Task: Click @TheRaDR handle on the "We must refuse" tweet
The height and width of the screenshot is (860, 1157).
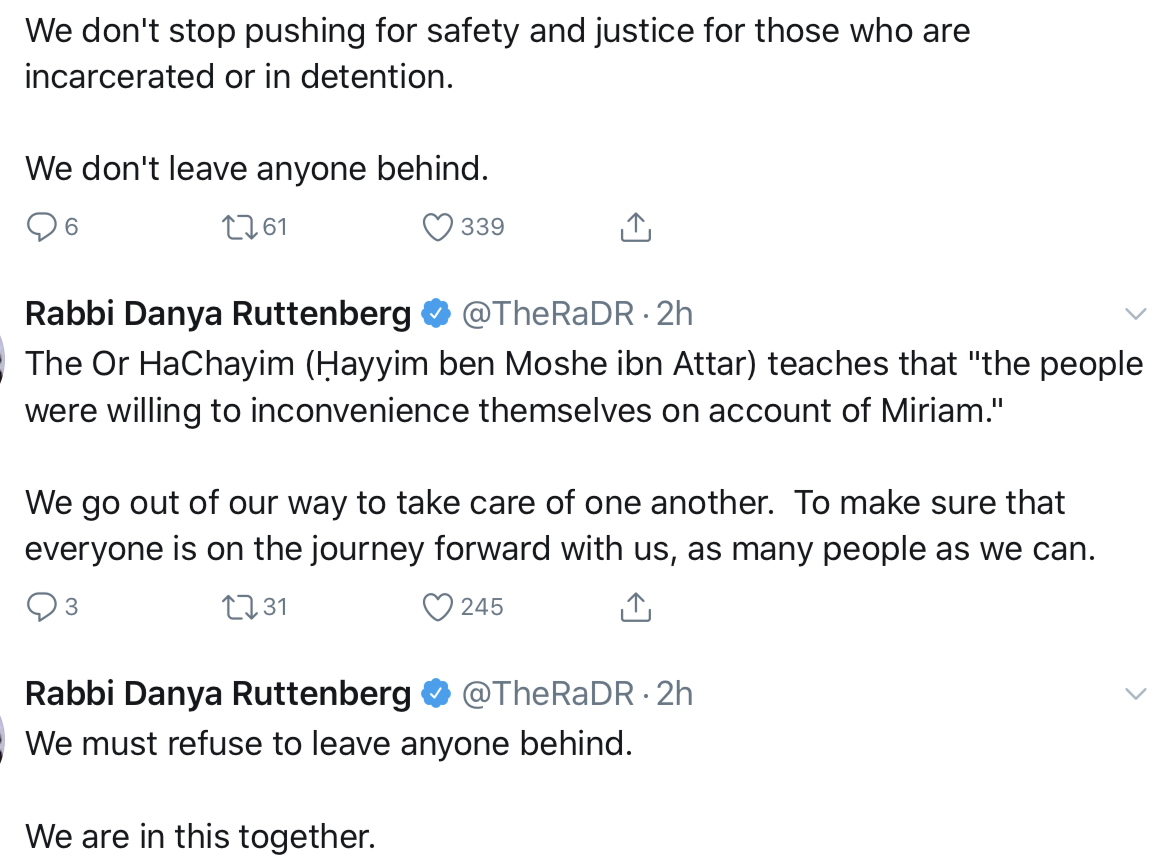Action: [x=547, y=693]
